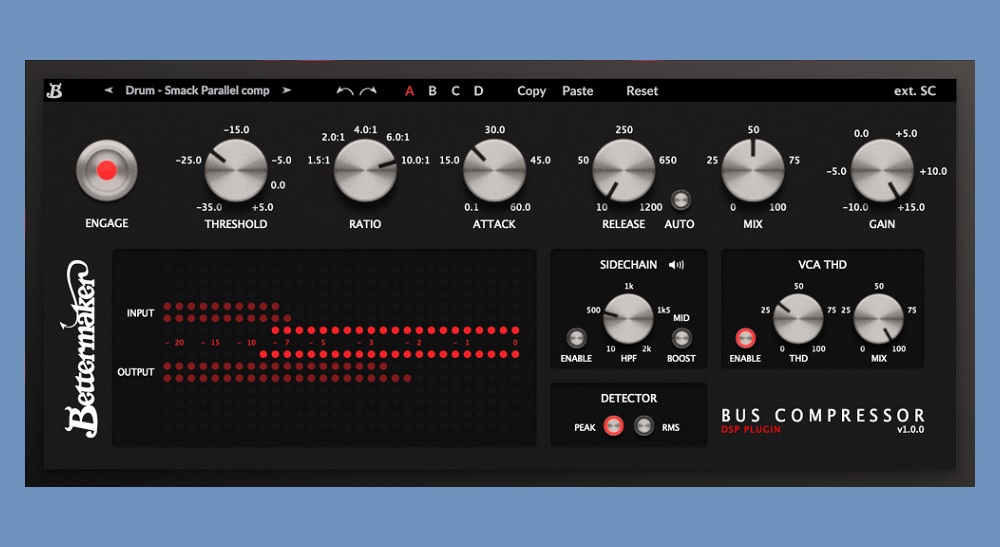Click the main MIX knob
The image size is (1000, 547).
pyautogui.click(x=753, y=170)
